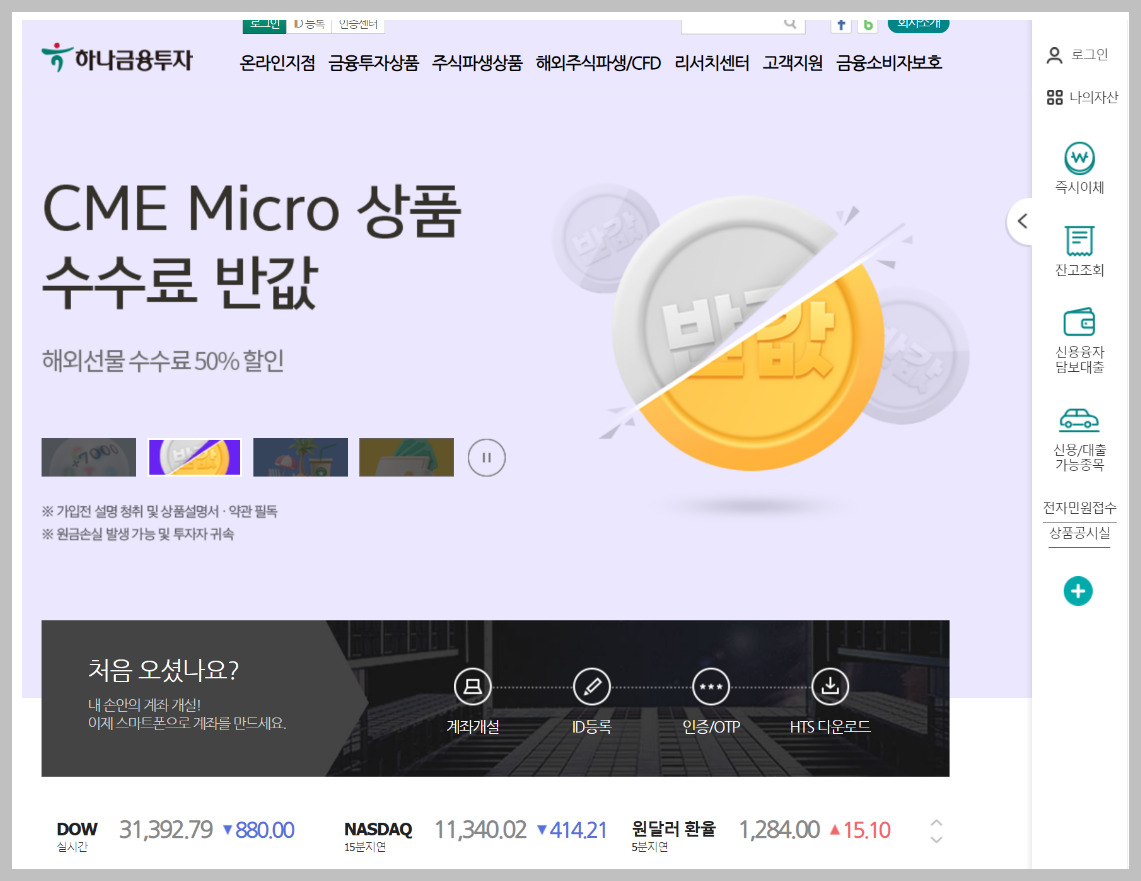Click the ID등록 link in top bar

pyautogui.click(x=309, y=25)
